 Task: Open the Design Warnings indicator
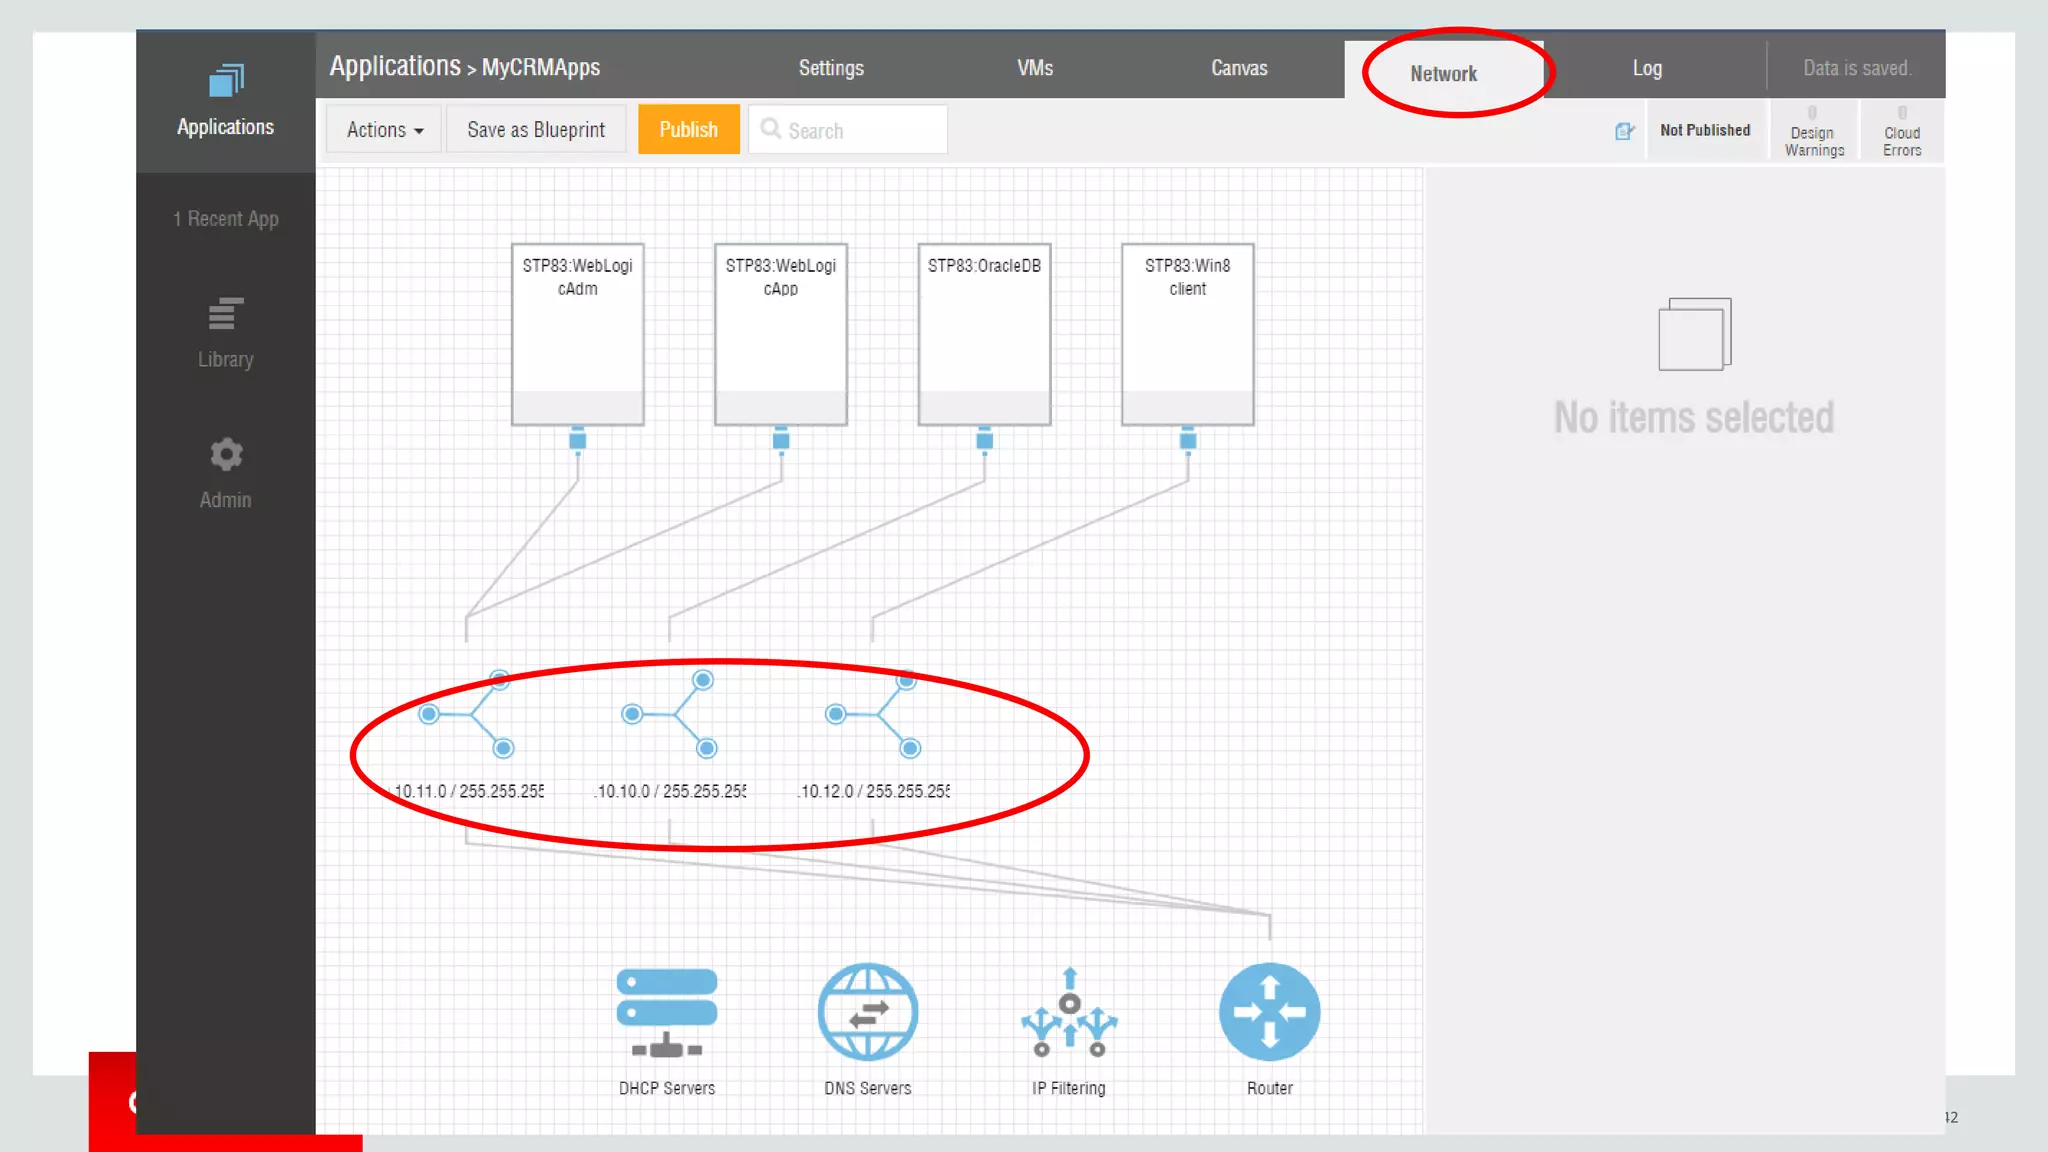(x=1814, y=131)
